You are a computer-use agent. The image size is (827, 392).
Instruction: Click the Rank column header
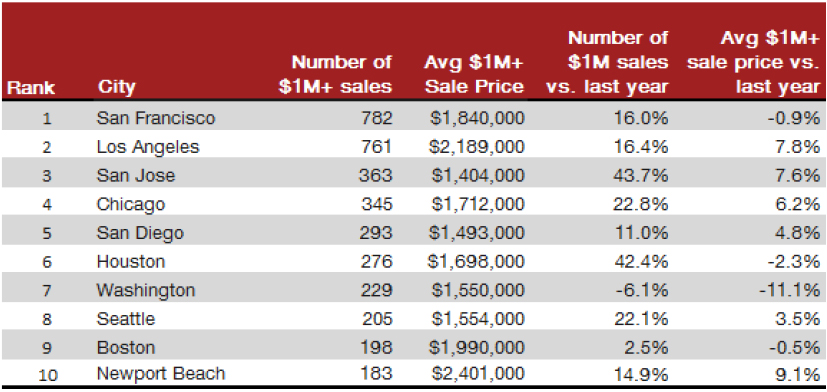[x=31, y=88]
